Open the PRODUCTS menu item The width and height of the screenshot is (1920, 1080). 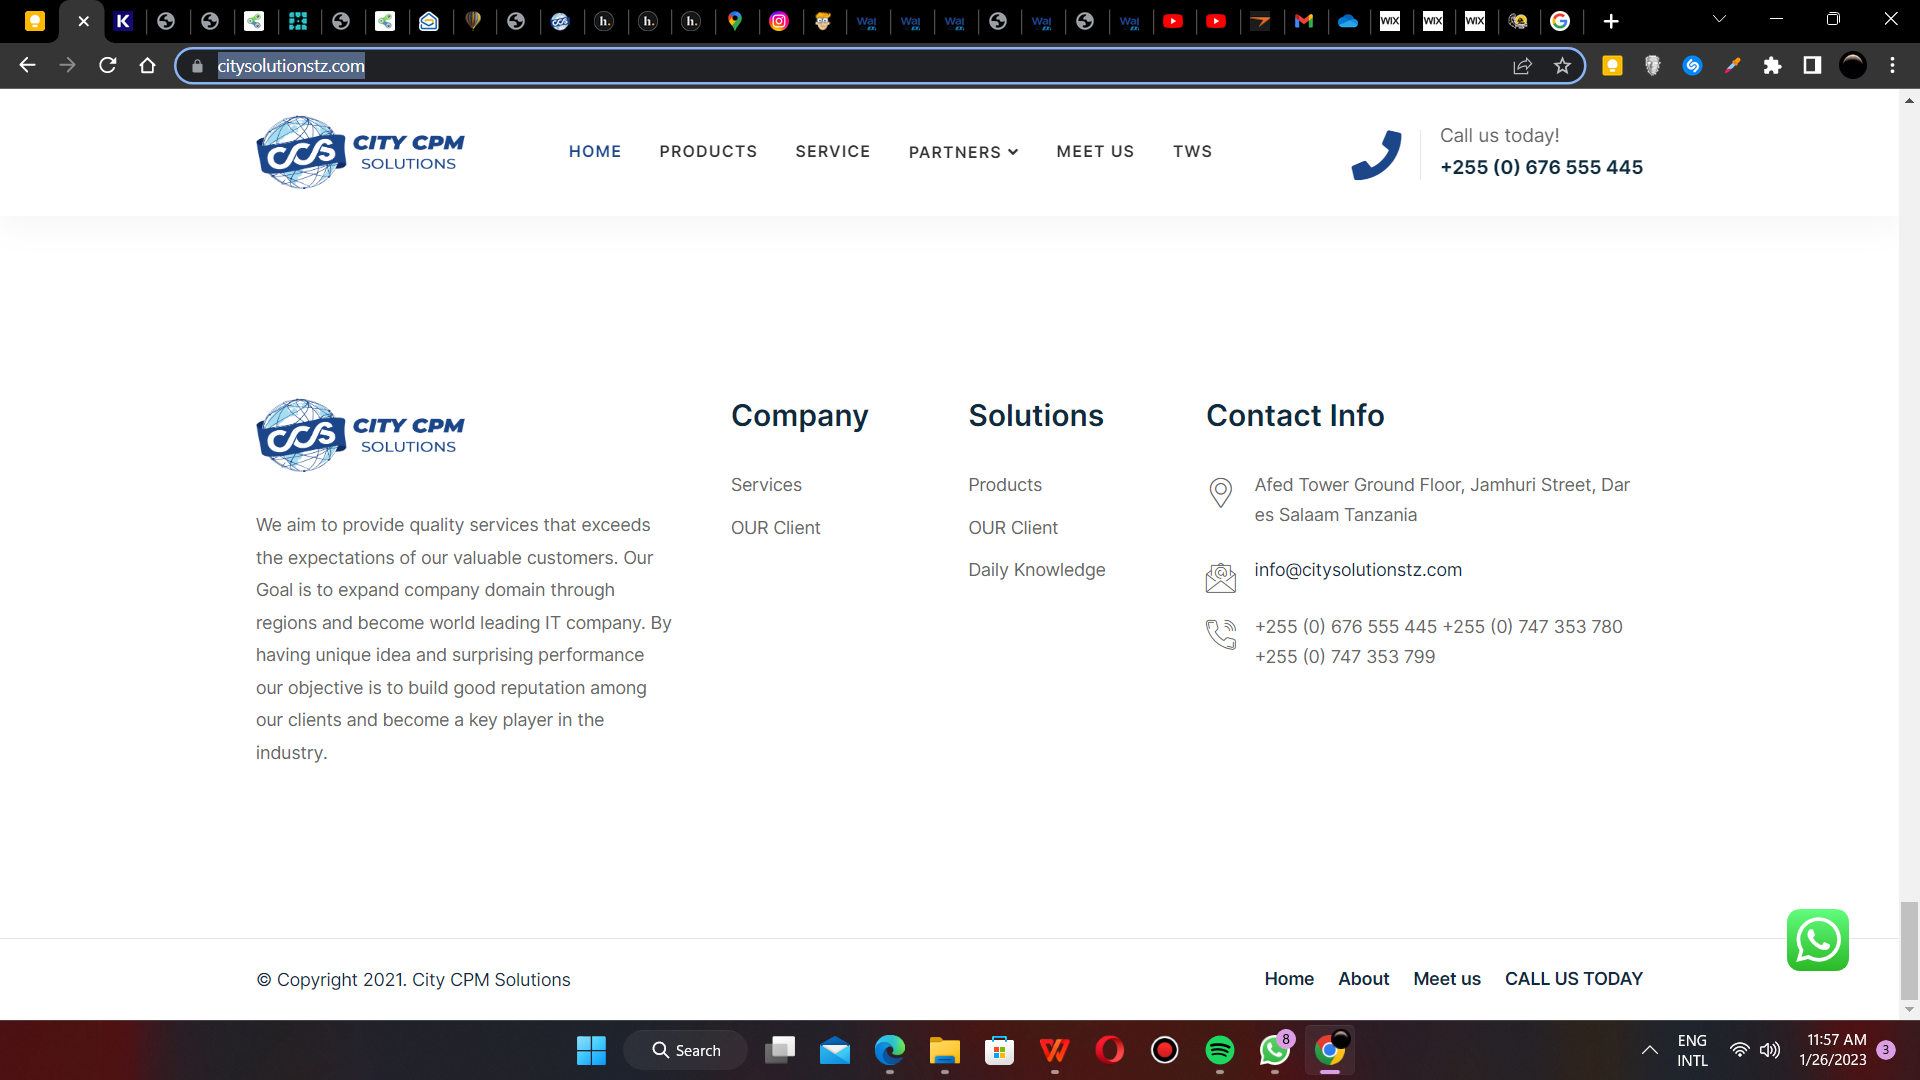click(708, 151)
